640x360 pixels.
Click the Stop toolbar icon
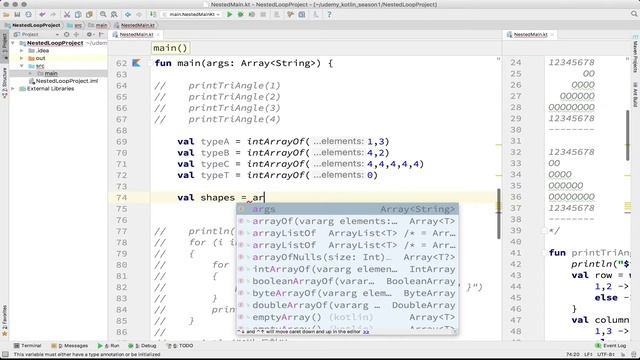263,14
